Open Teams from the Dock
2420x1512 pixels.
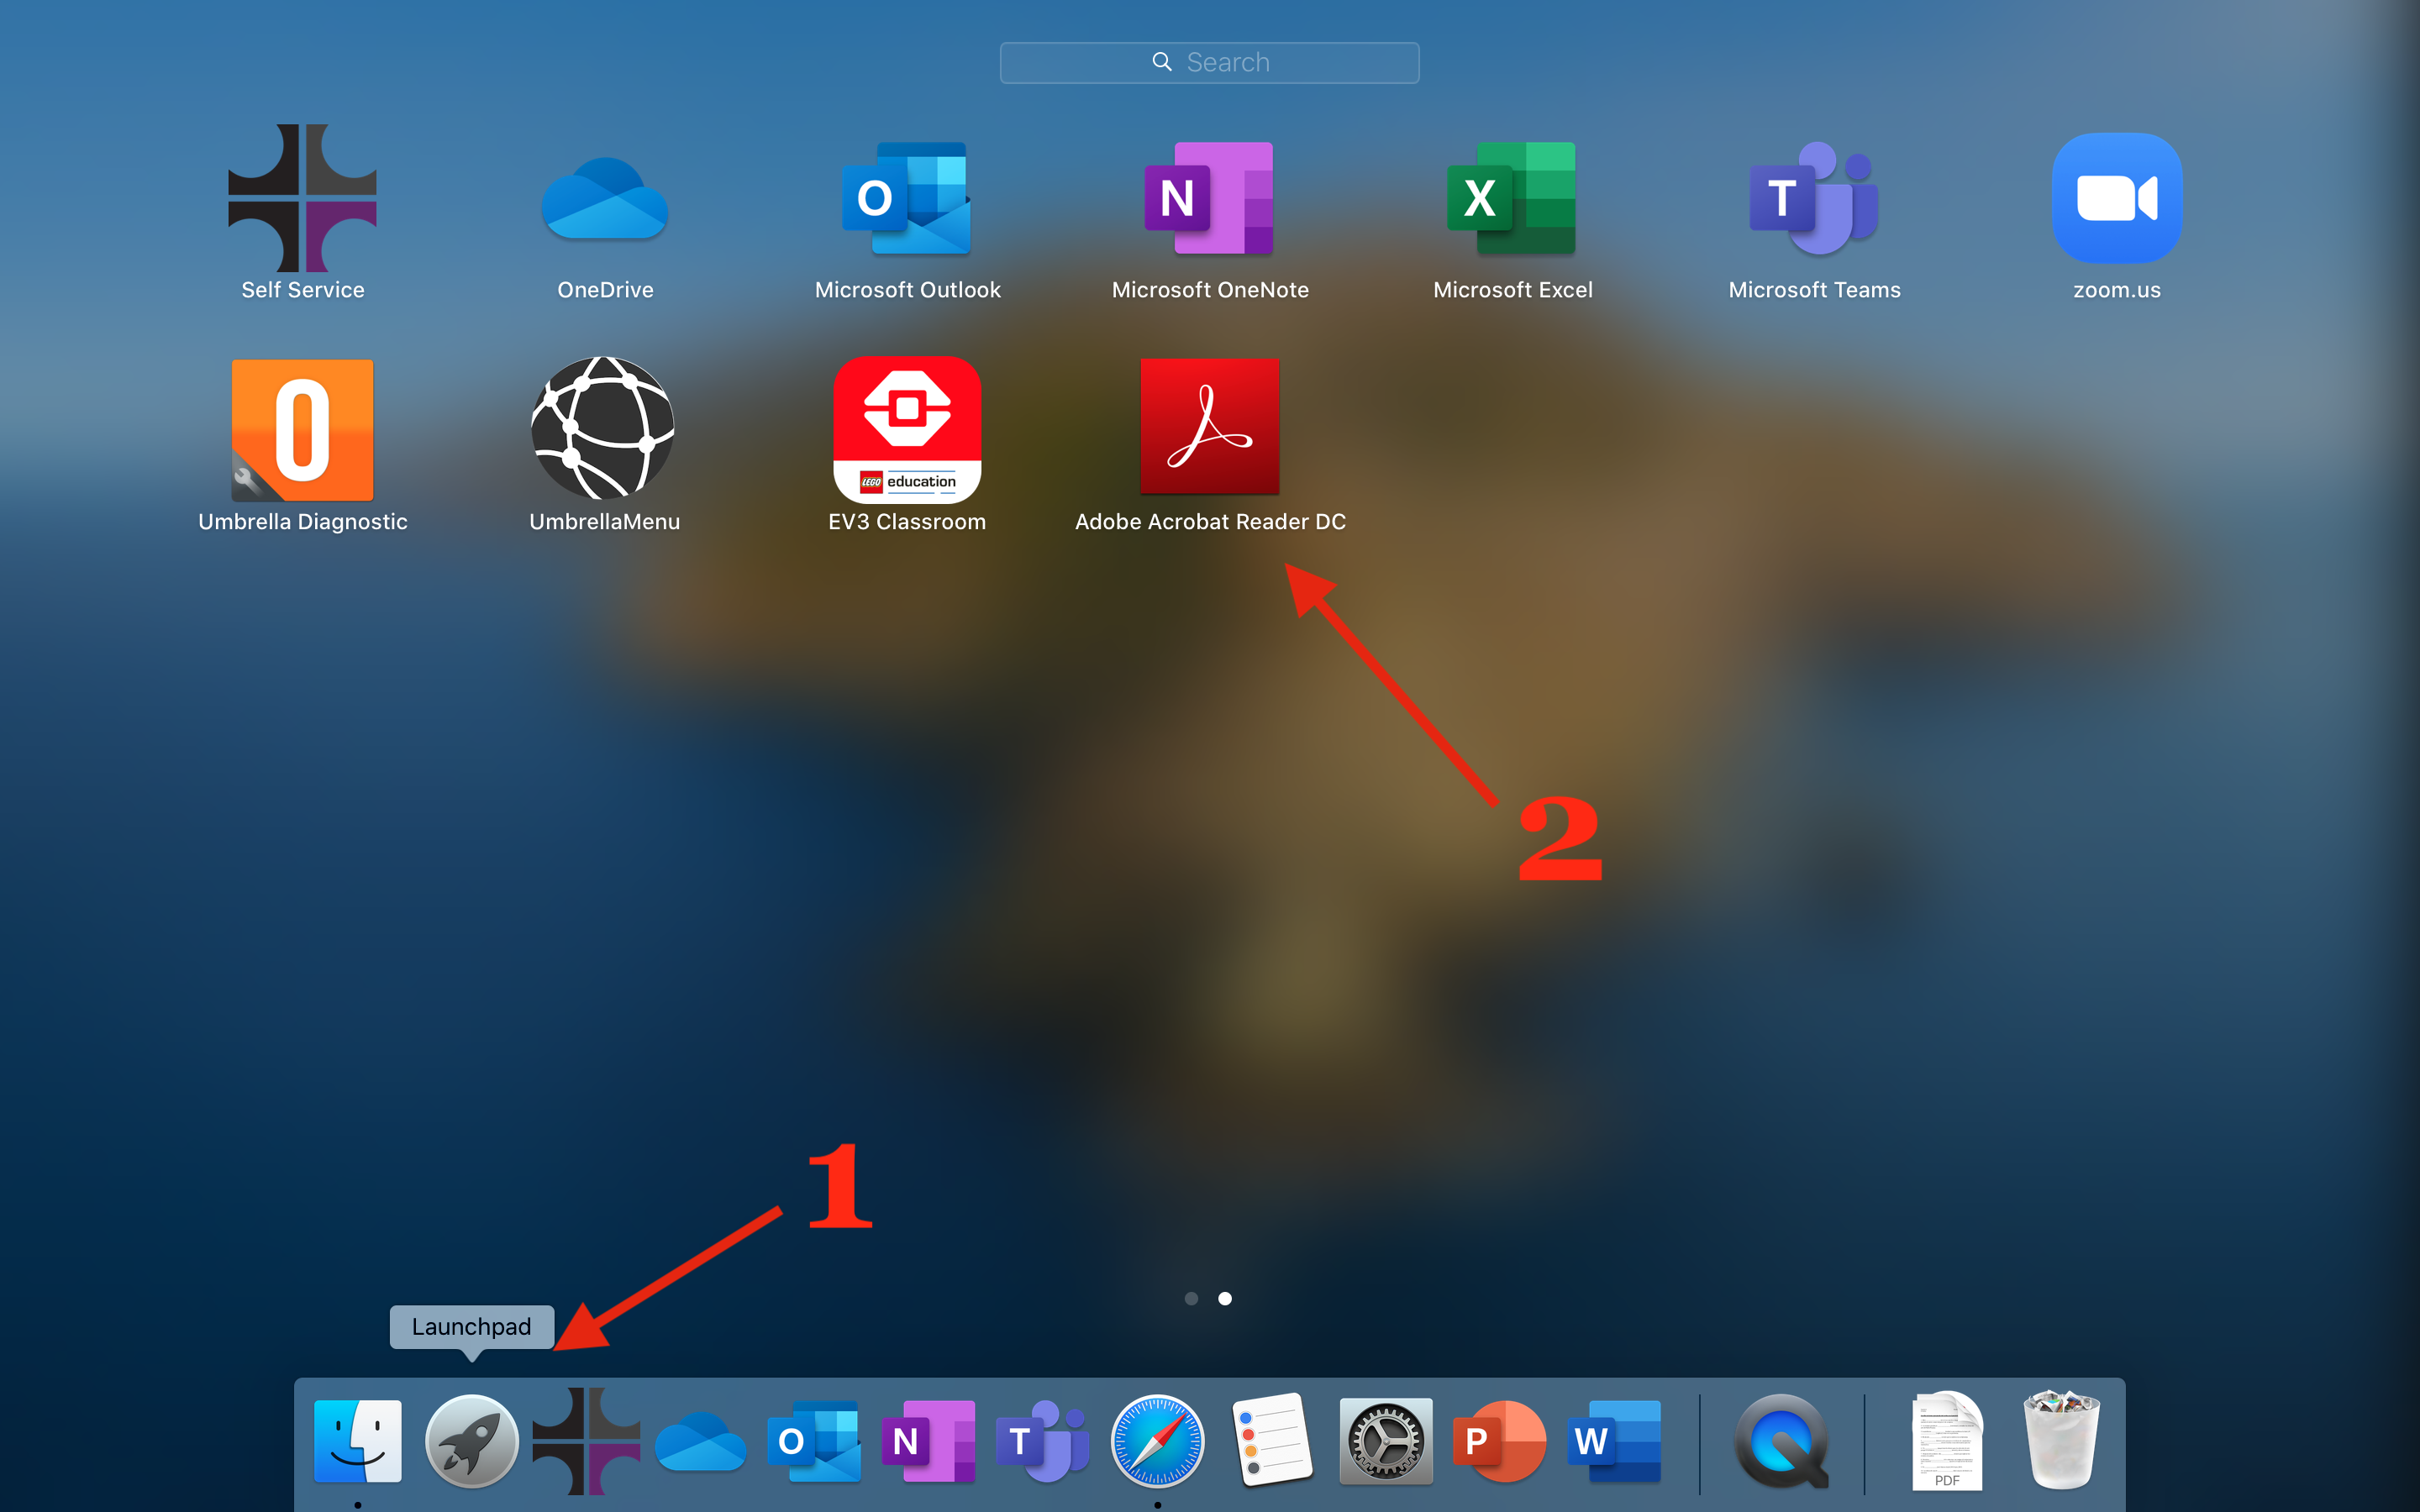(x=1043, y=1441)
